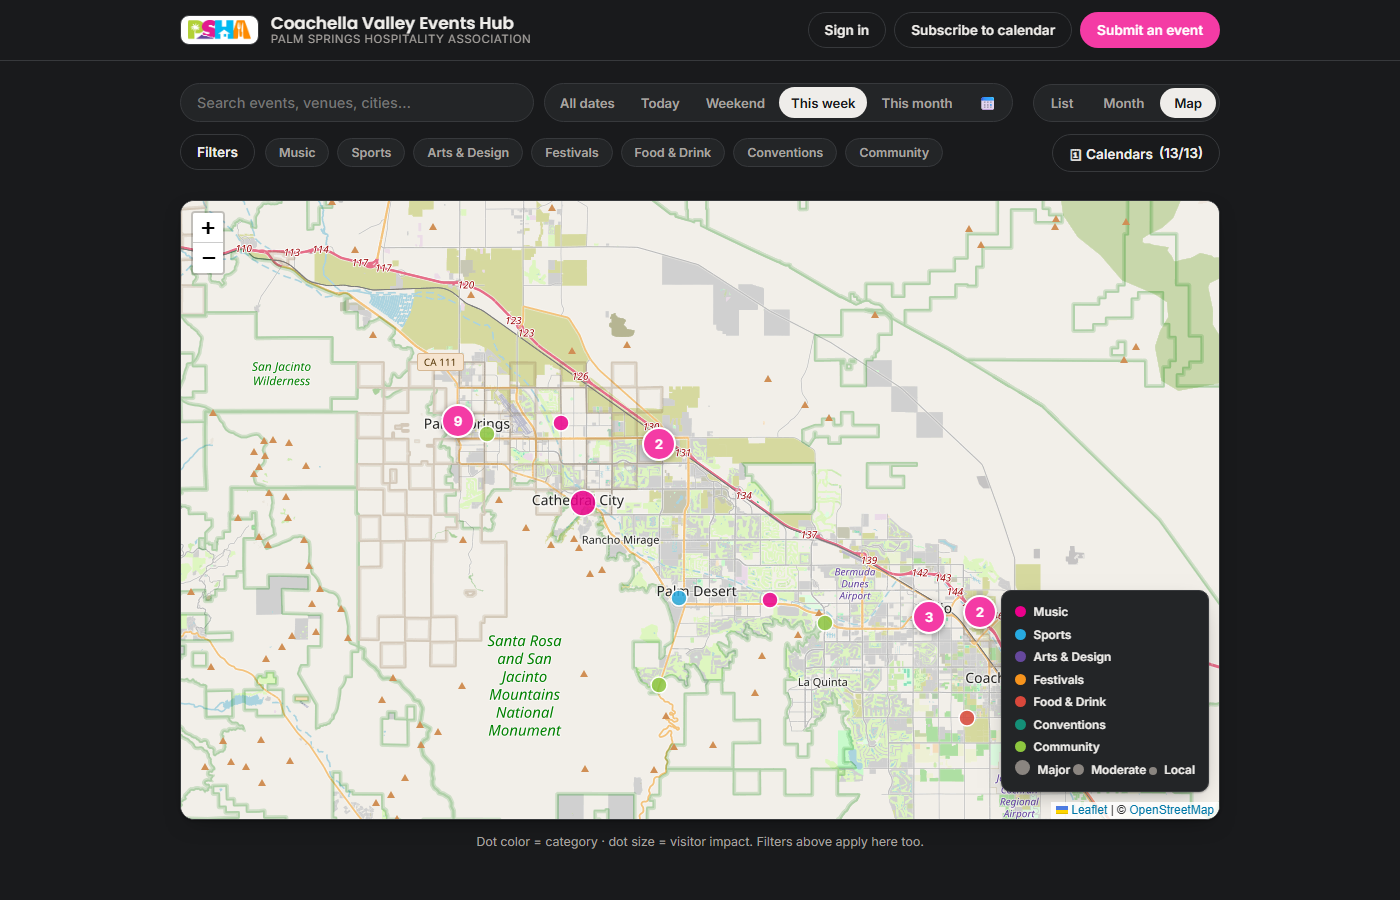Select the All dates range
The width and height of the screenshot is (1400, 900).
click(x=587, y=103)
